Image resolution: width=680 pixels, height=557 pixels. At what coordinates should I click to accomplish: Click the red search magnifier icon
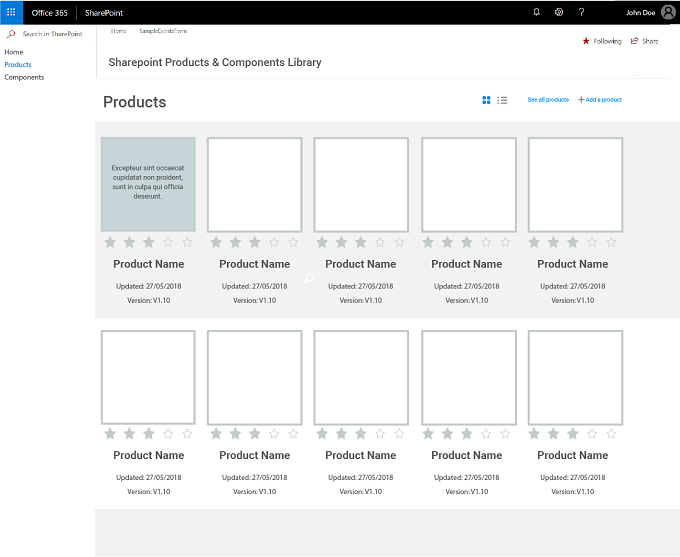11,33
